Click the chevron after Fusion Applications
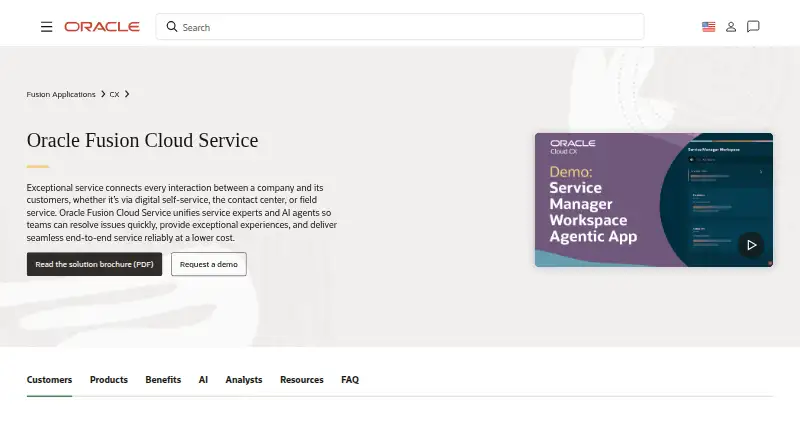Image resolution: width=800 pixels, height=440 pixels. pyautogui.click(x=103, y=94)
